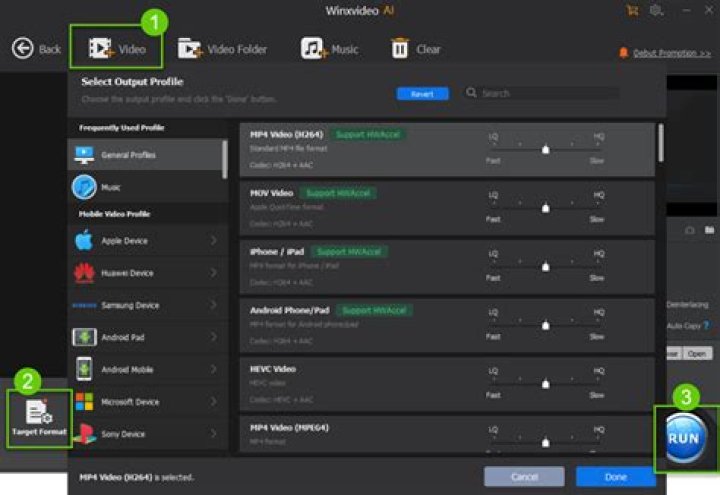The width and height of the screenshot is (720, 495).
Task: Click the Done button
Action: 615,477
